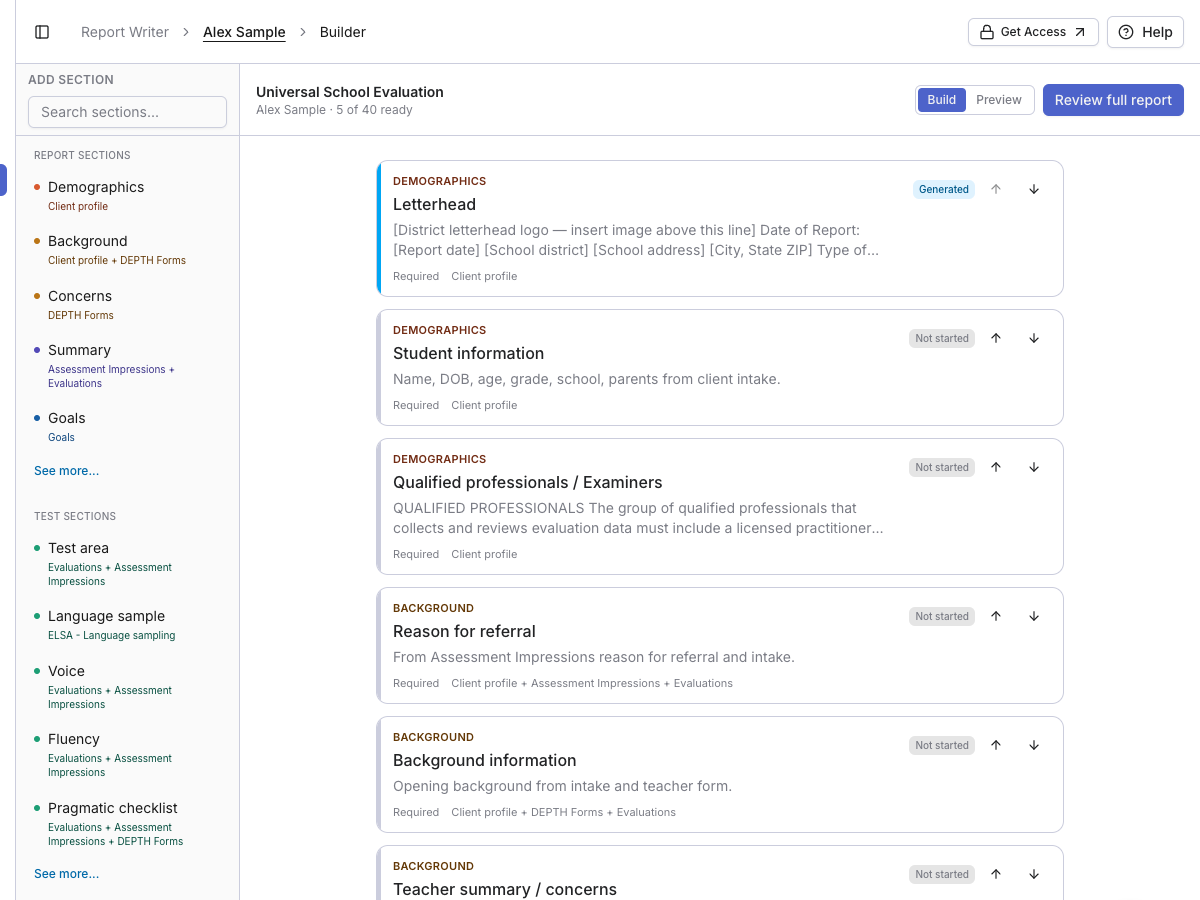The width and height of the screenshot is (1200, 900).
Task: Move Reason for referral up
Action: [x=996, y=616]
